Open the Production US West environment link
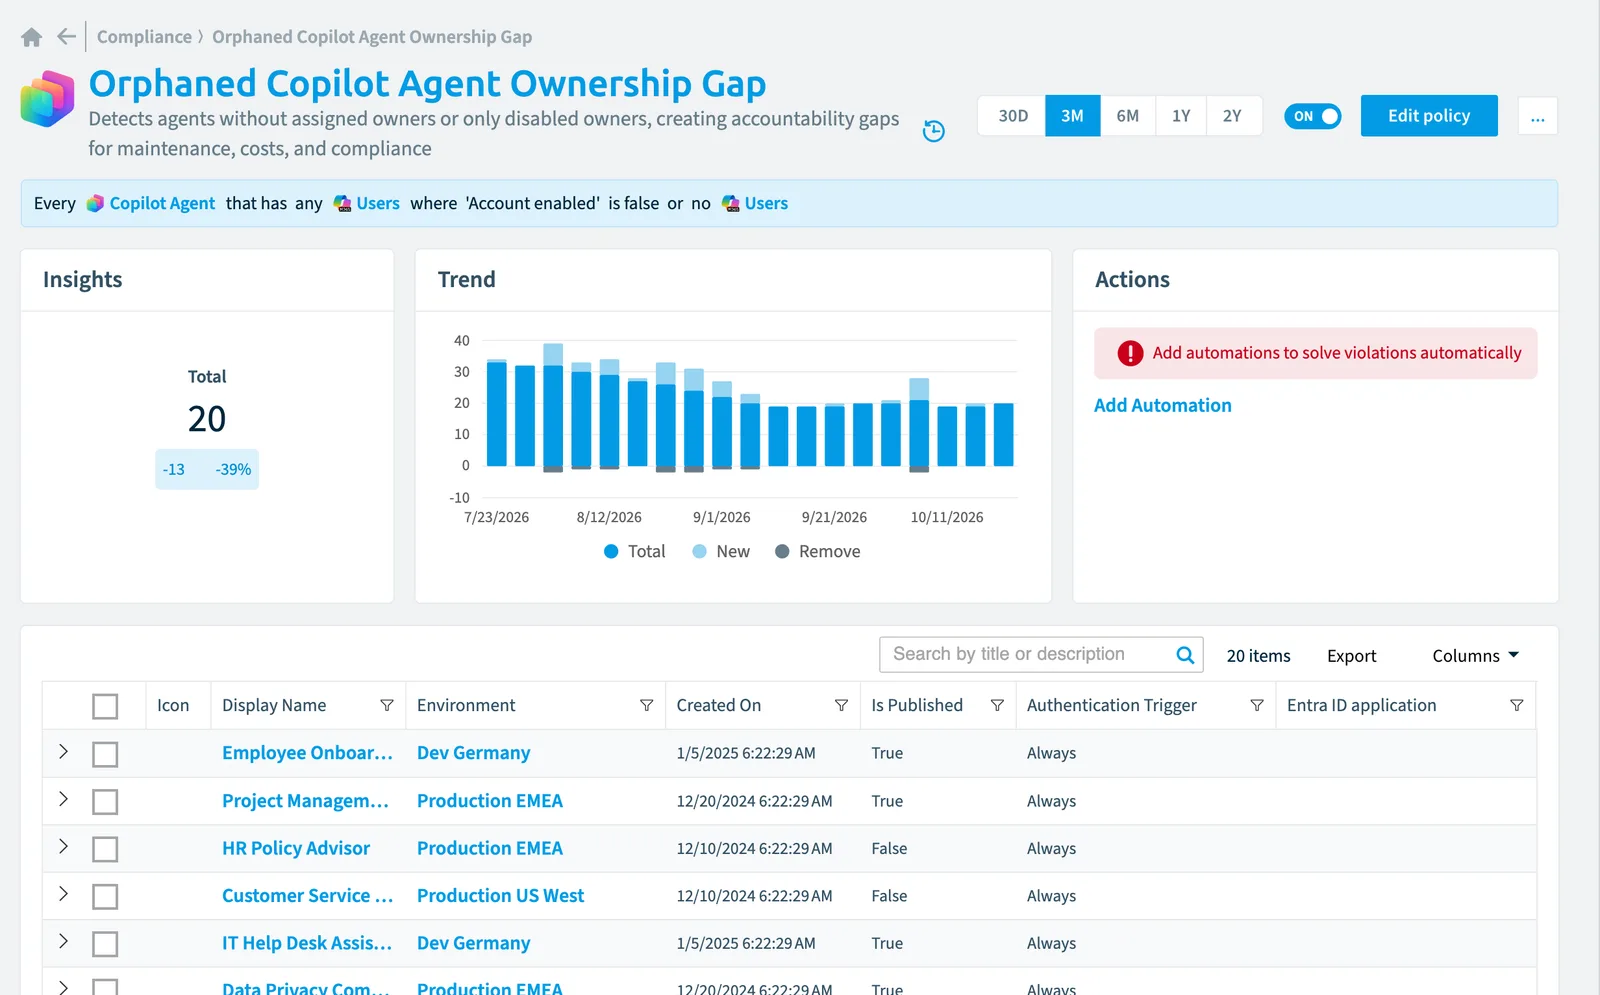 tap(500, 897)
